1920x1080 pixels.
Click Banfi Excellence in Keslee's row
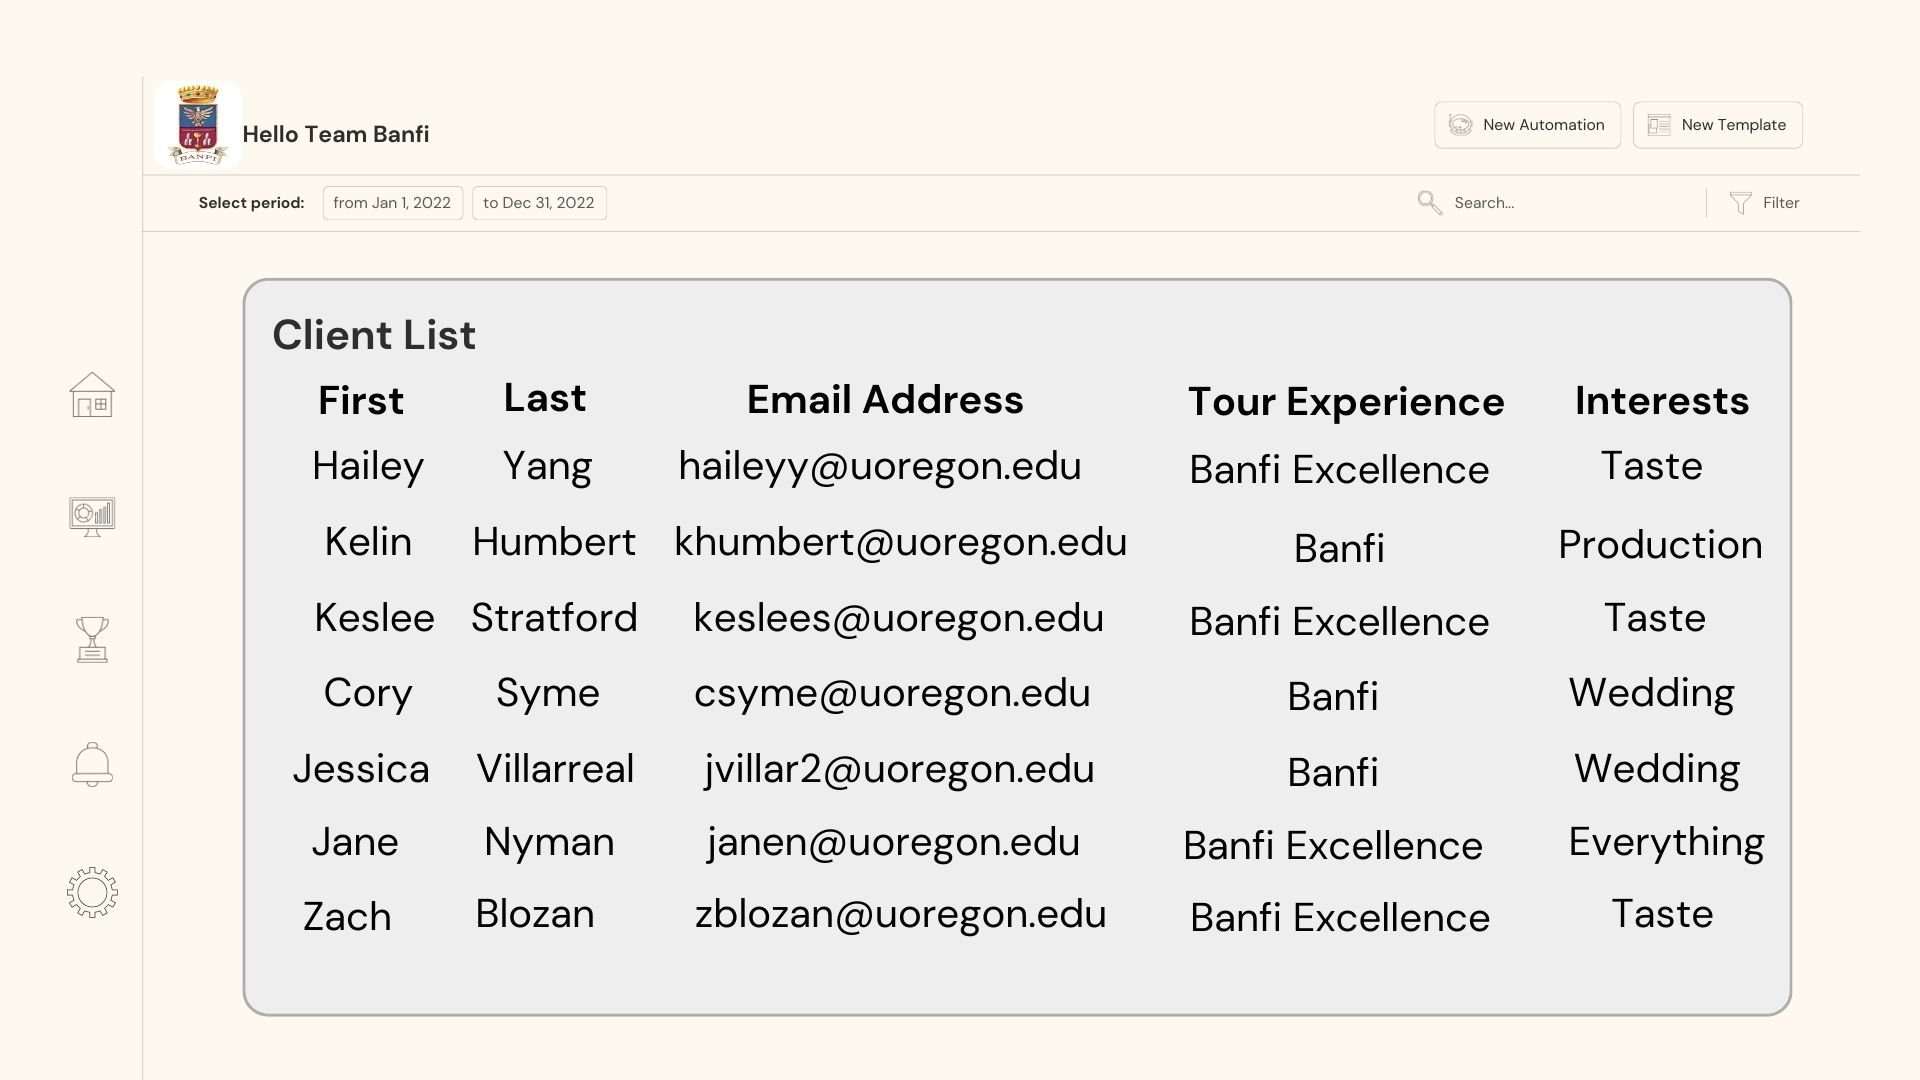click(x=1339, y=621)
